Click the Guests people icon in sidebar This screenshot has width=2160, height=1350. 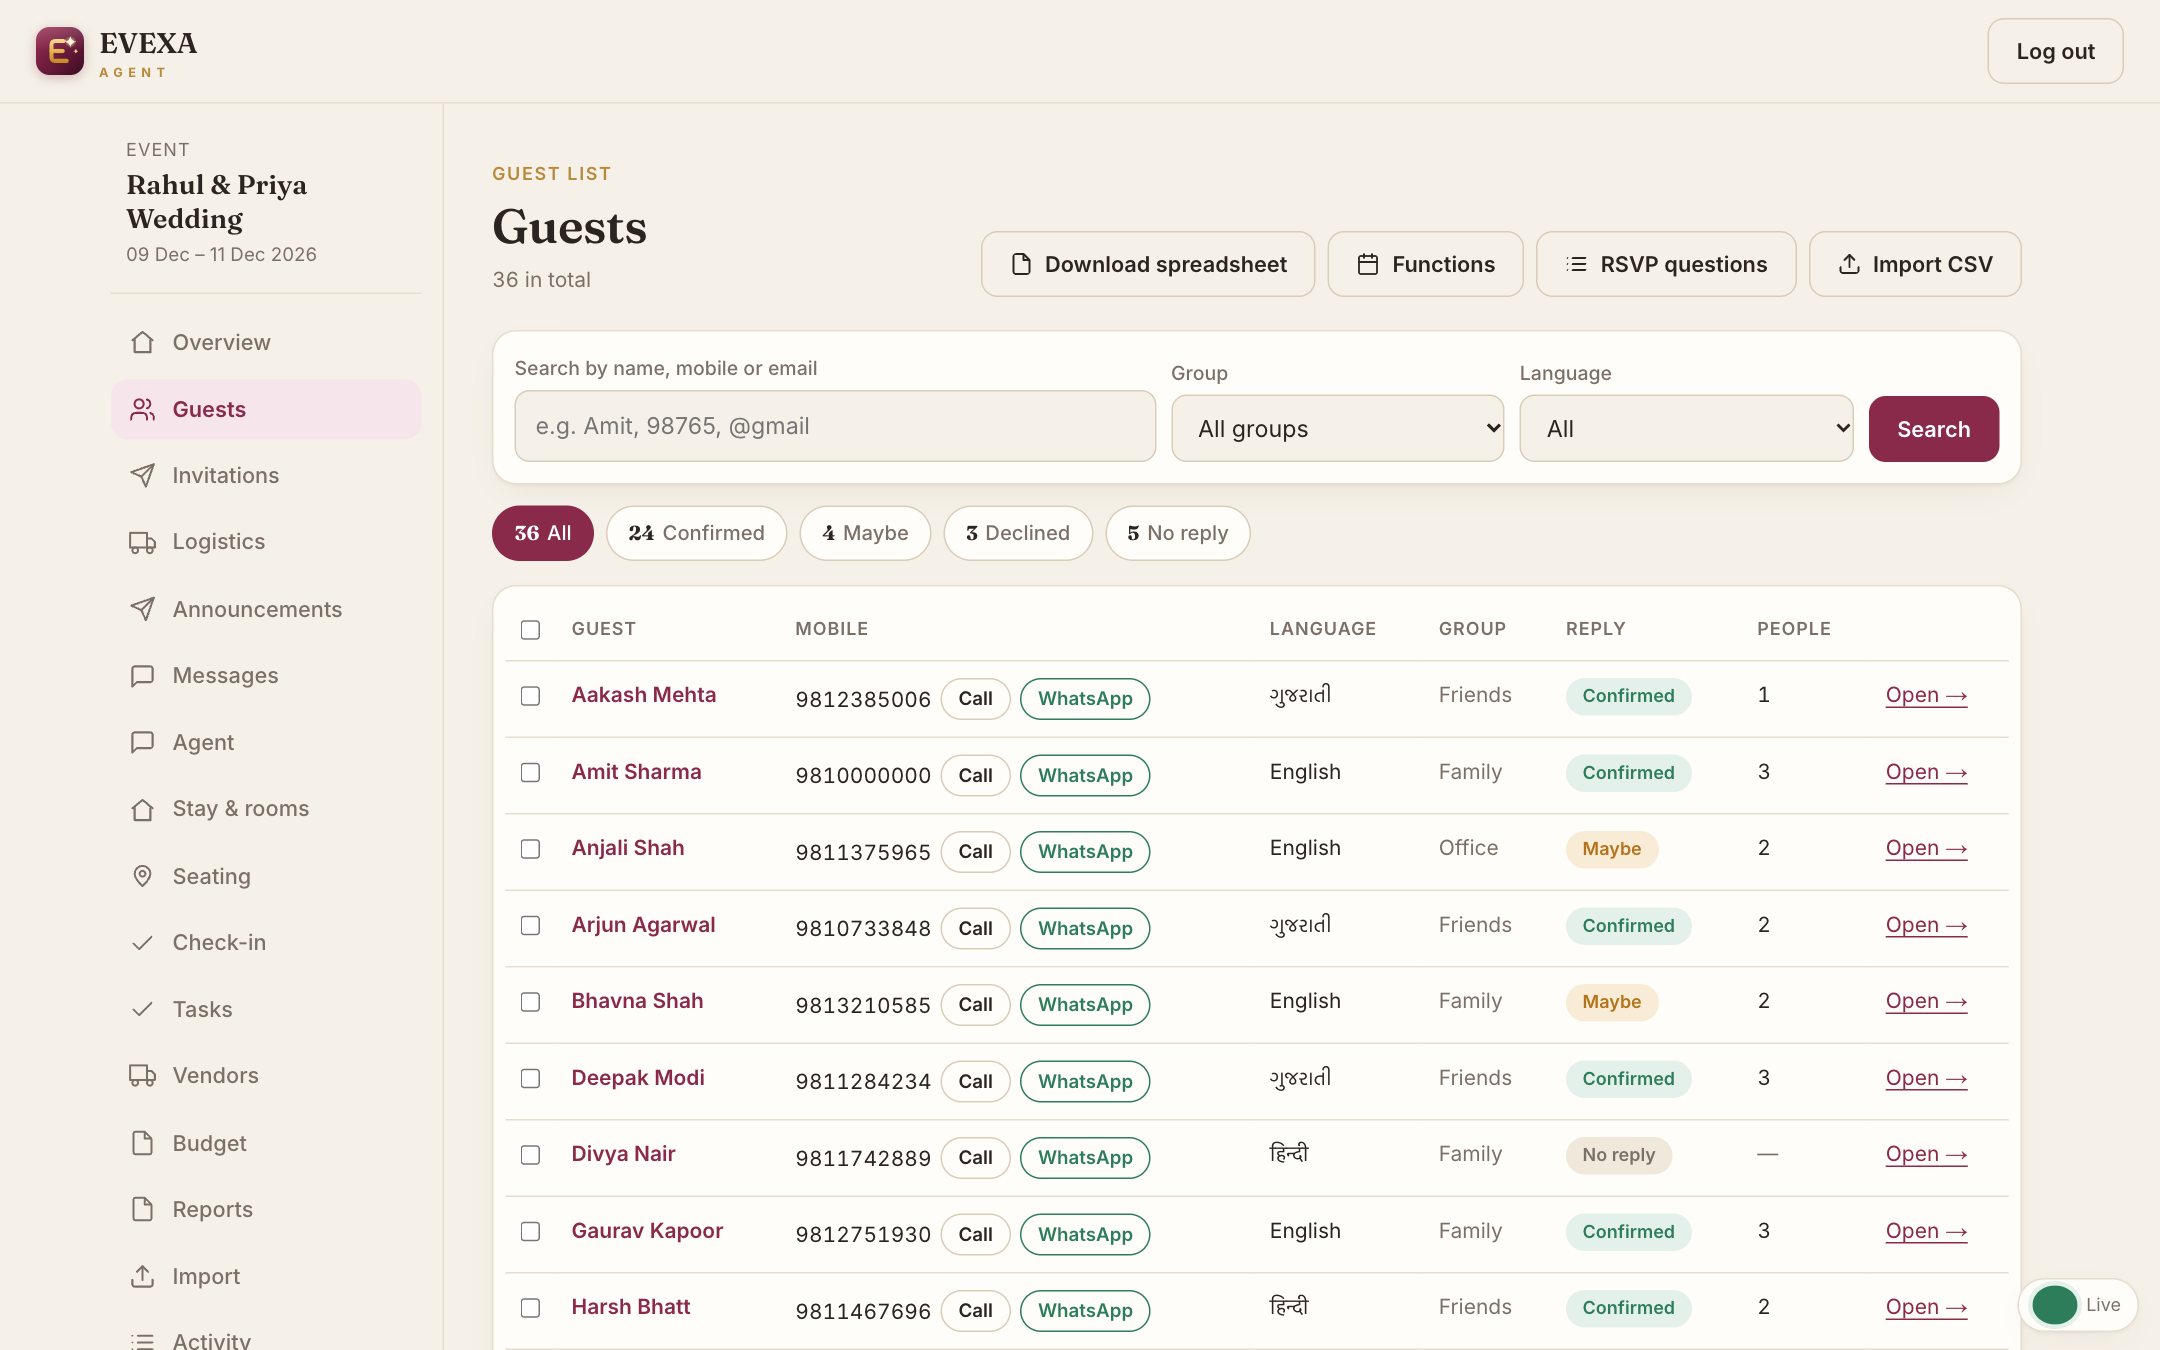[143, 409]
